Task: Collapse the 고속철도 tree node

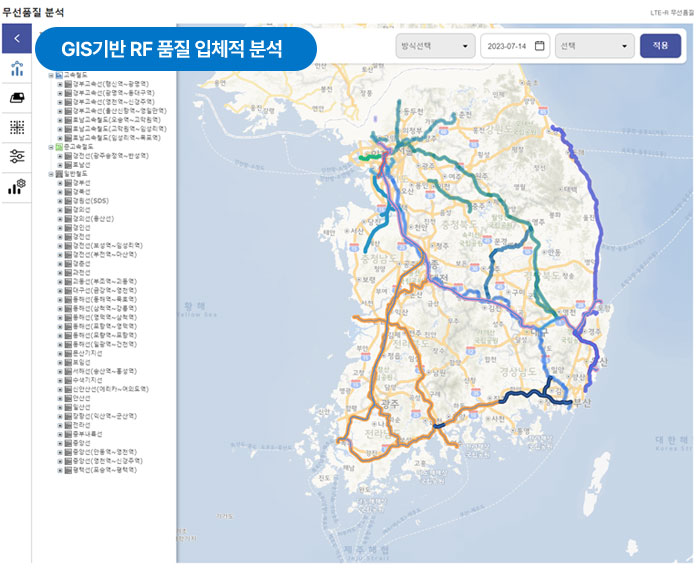Action: 51,74
